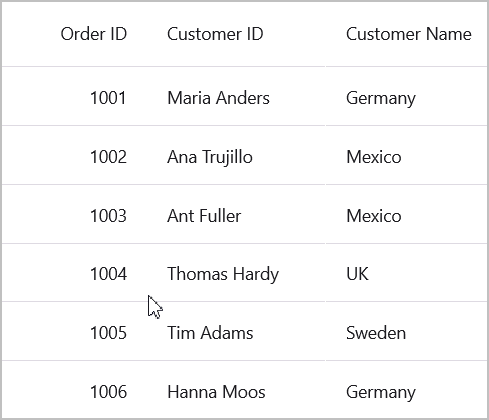The width and height of the screenshot is (489, 420).
Task: Click the UK cell
Action: pos(406,273)
